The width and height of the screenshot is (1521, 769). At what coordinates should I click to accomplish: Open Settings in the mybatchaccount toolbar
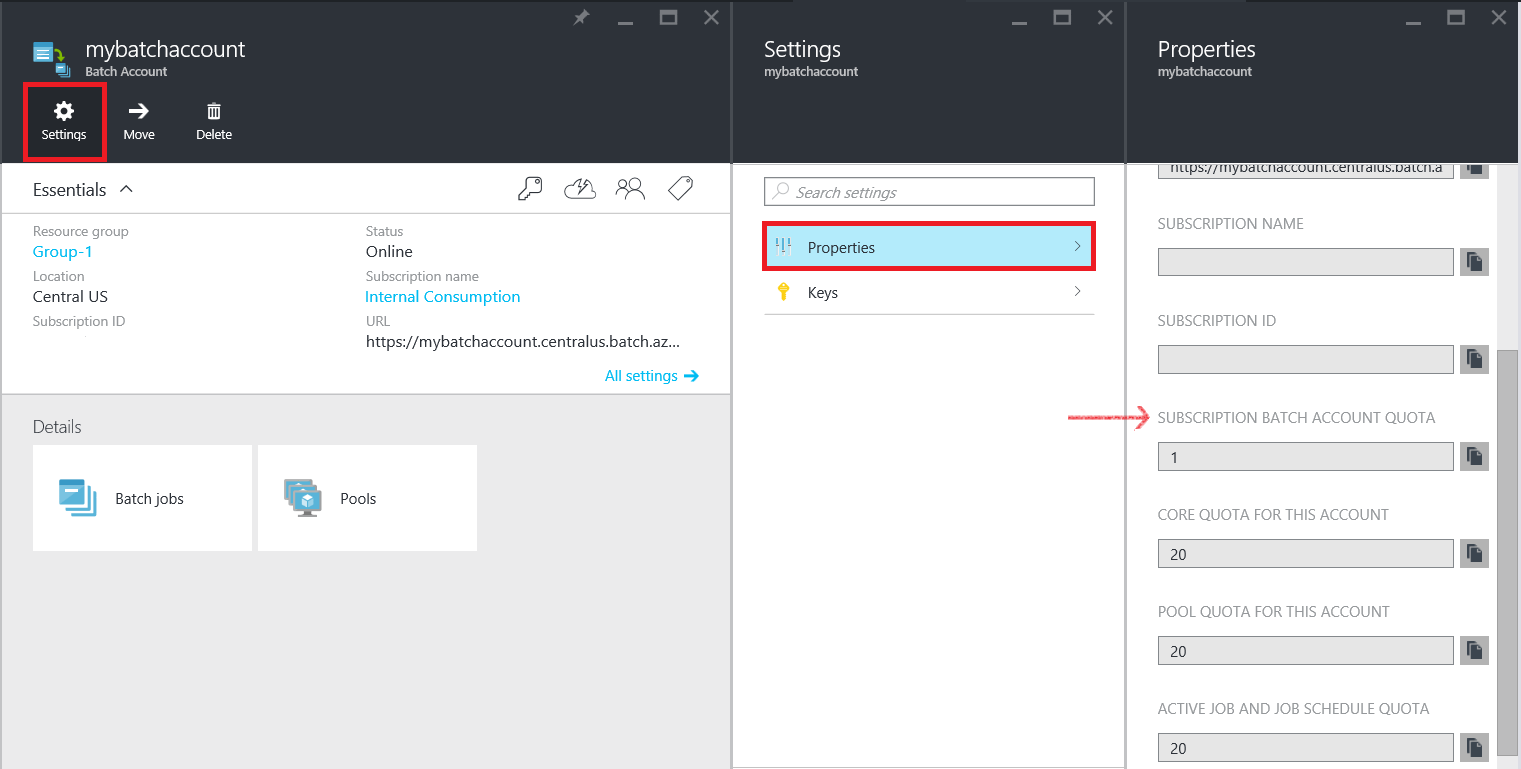(x=64, y=122)
